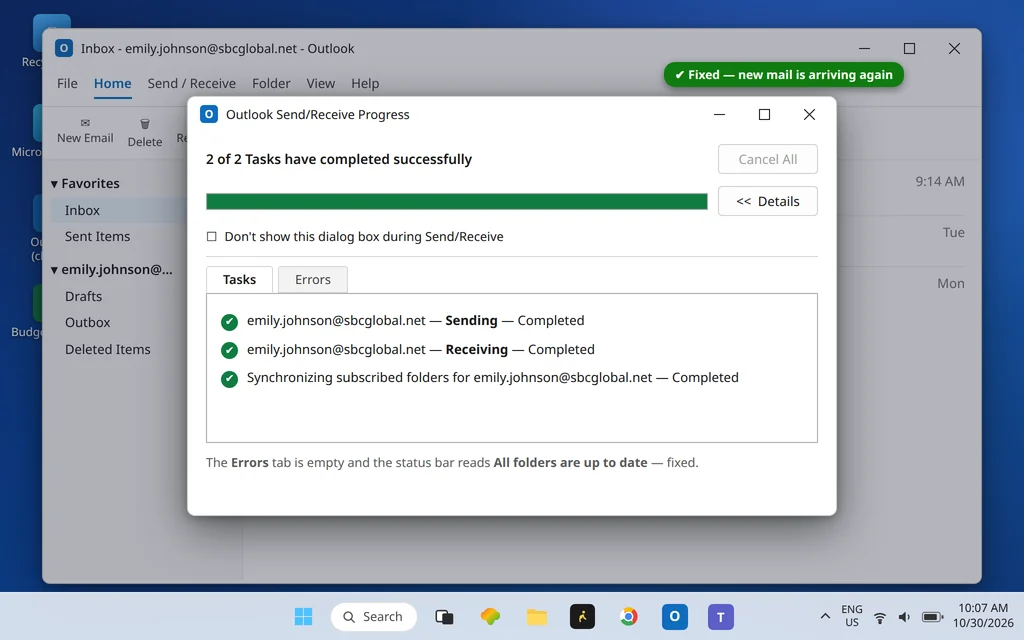This screenshot has width=1024, height=640.
Task: Close the Send/Receive Progress dialog
Action: pos(809,114)
